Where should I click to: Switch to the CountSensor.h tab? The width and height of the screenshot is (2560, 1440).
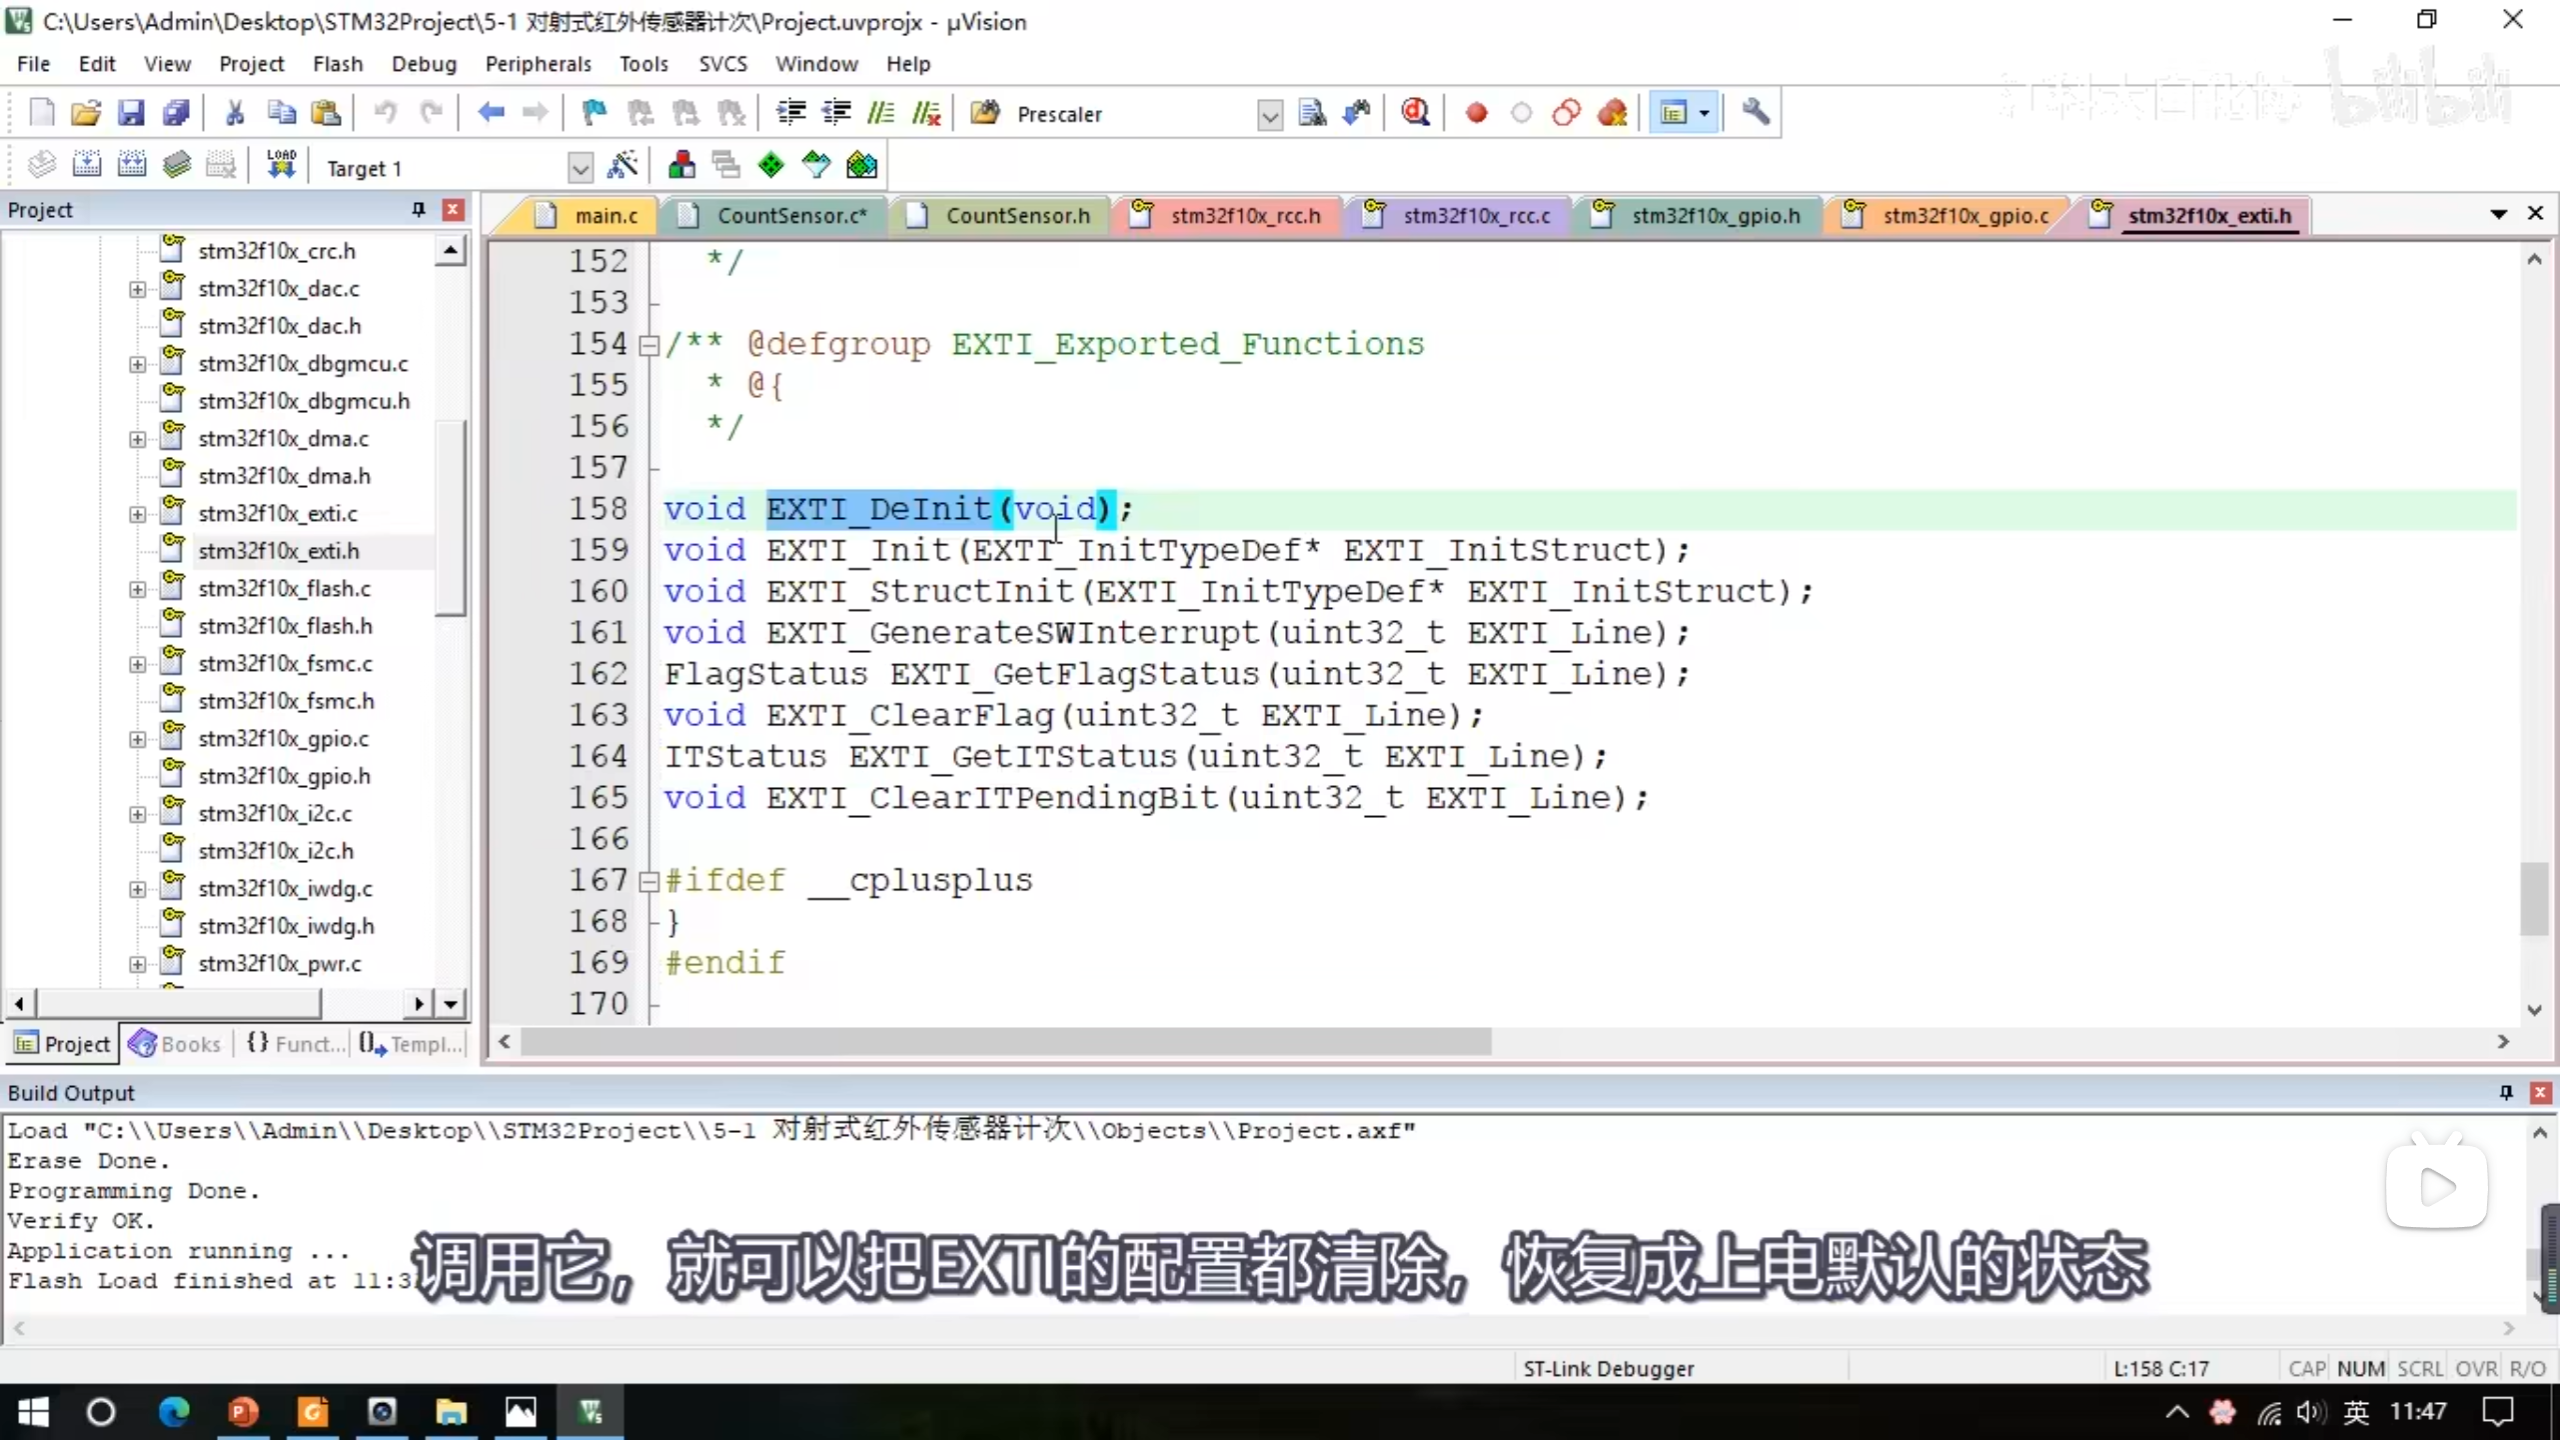tap(1017, 216)
